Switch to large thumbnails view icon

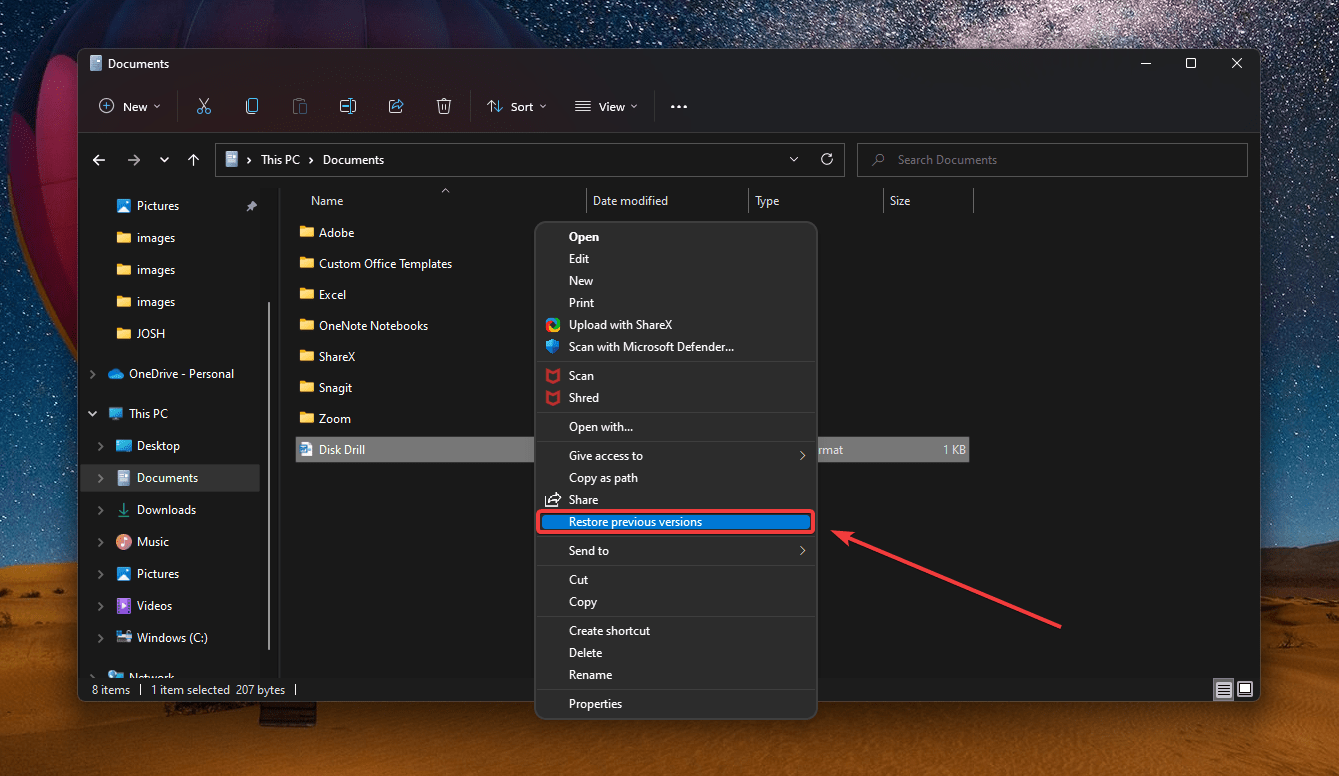tap(1245, 690)
